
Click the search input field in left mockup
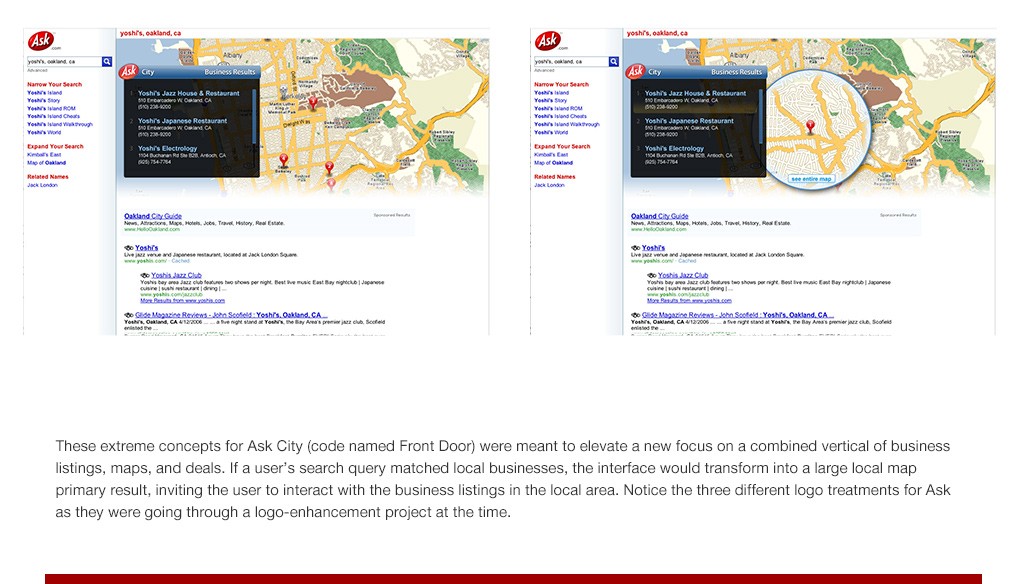(64, 62)
